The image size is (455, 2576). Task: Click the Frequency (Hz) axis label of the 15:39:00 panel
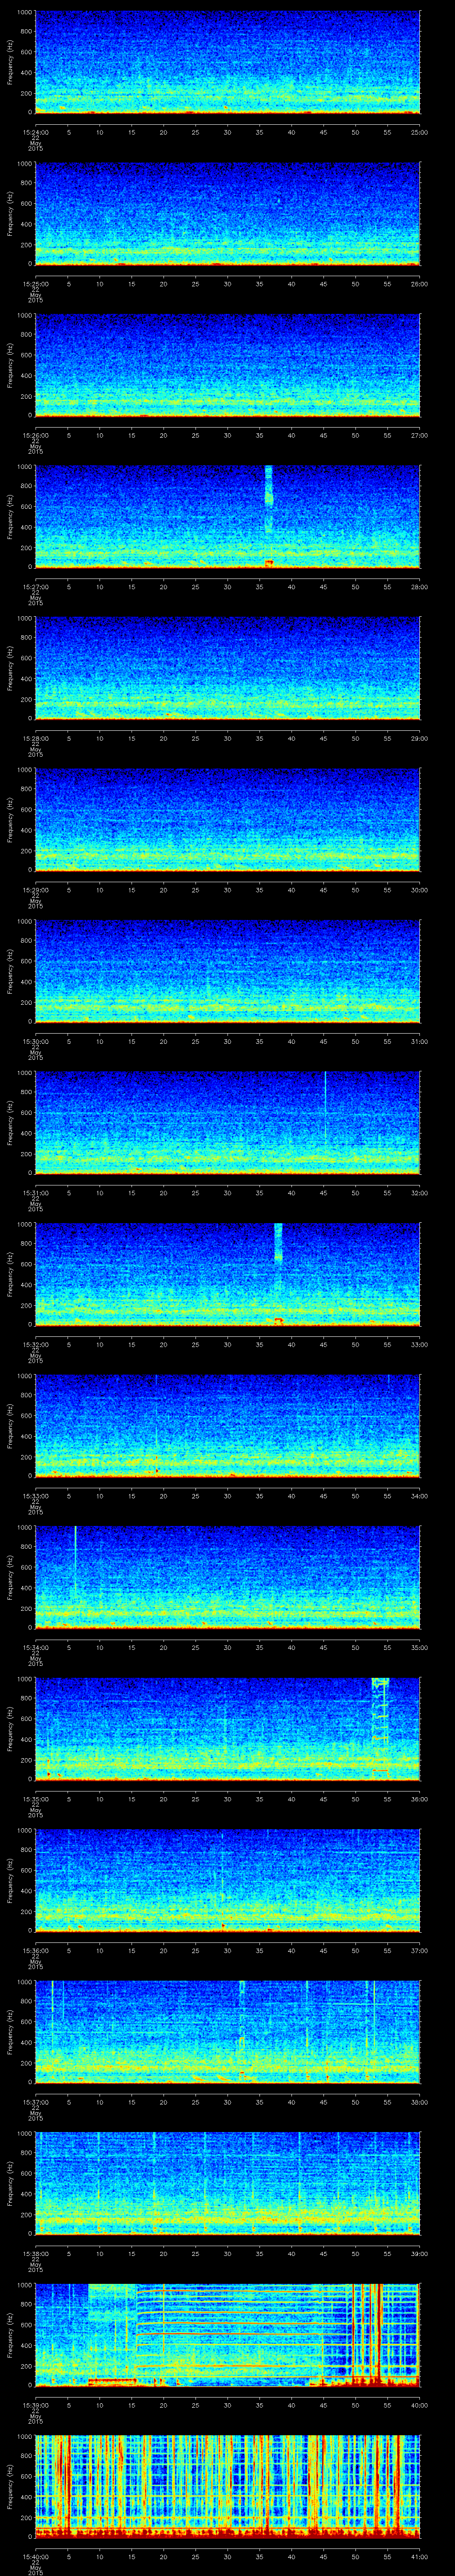[10, 2335]
